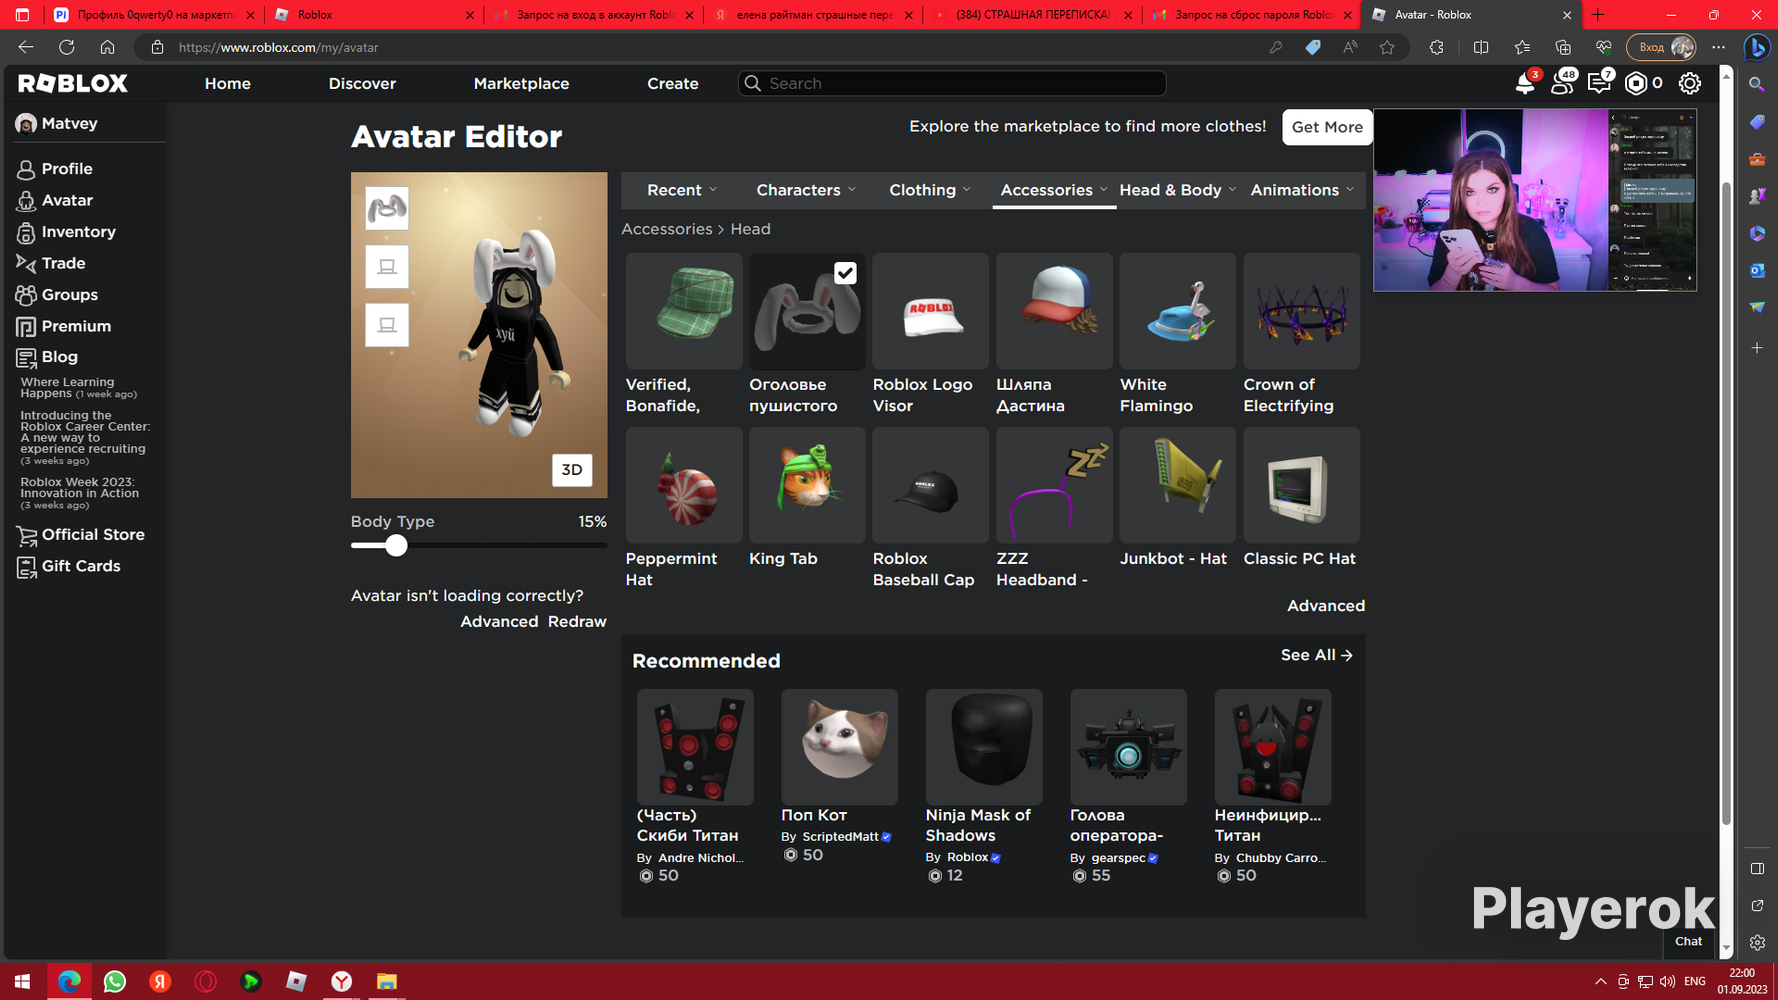Open the Chat button
The width and height of the screenshot is (1778, 1000).
tap(1689, 942)
